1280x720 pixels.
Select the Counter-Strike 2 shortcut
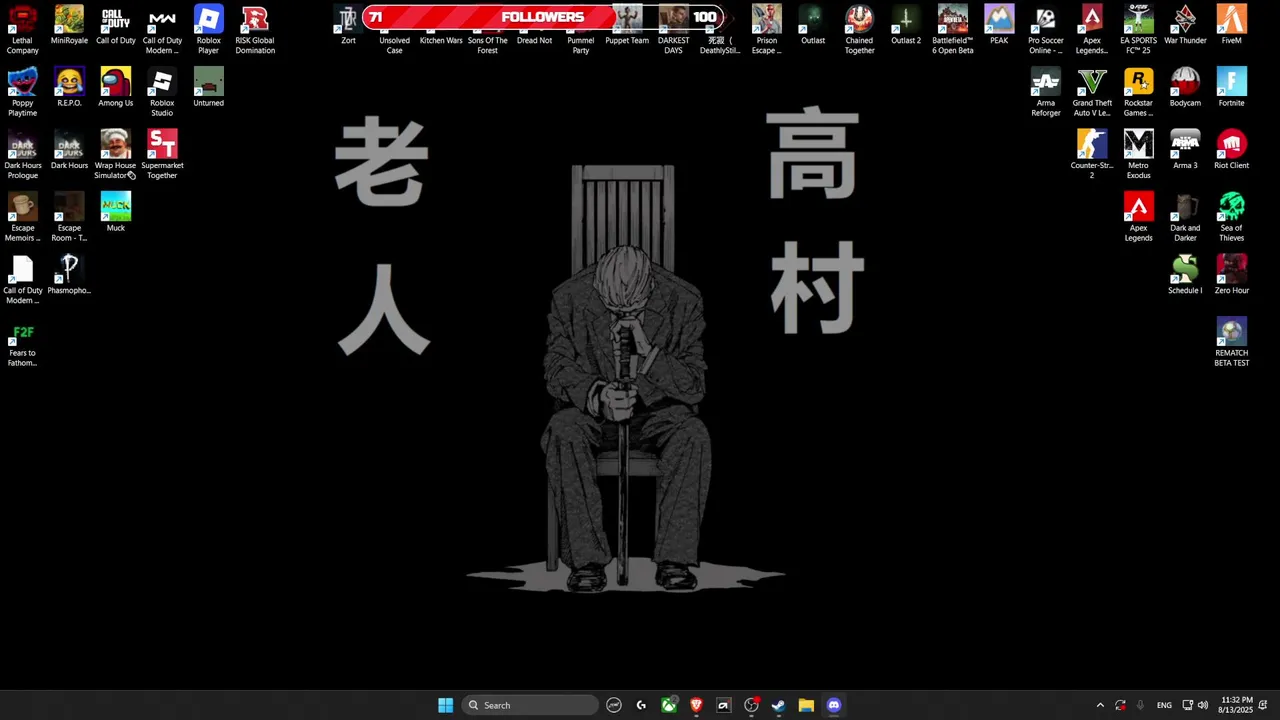point(1092,155)
